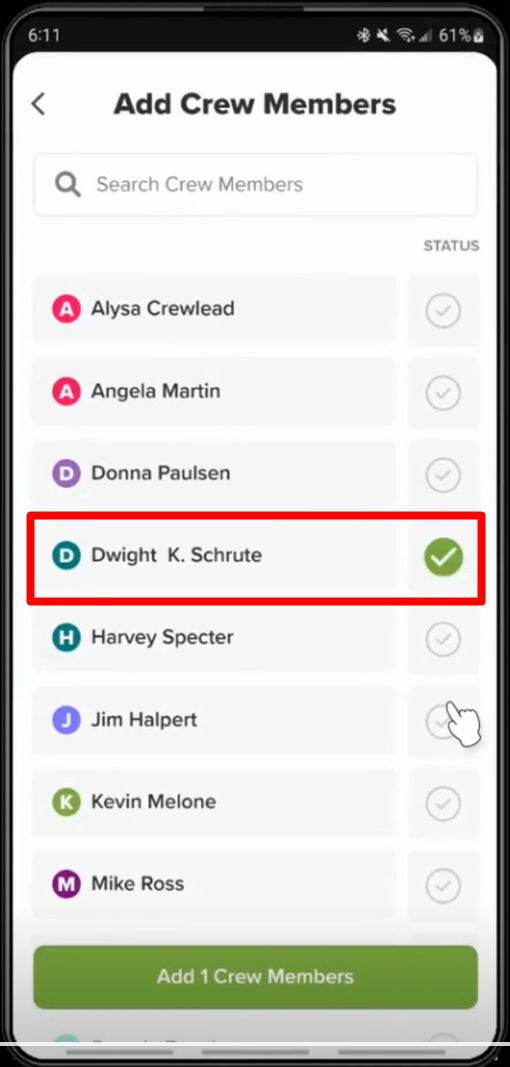
Task: Click Donna Paulsen's purple D avatar
Action: coord(66,474)
